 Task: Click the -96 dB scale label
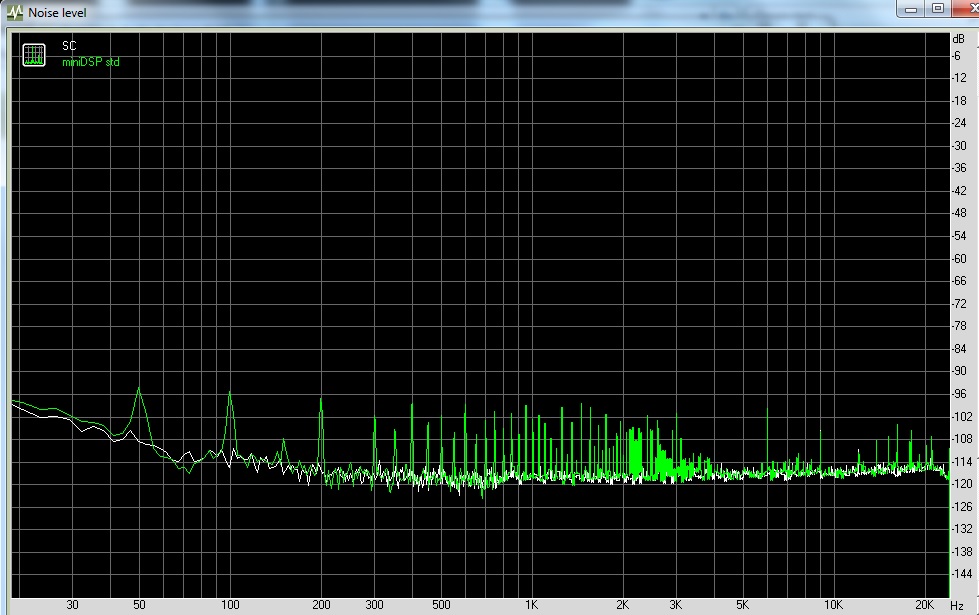pyautogui.click(x=959, y=394)
